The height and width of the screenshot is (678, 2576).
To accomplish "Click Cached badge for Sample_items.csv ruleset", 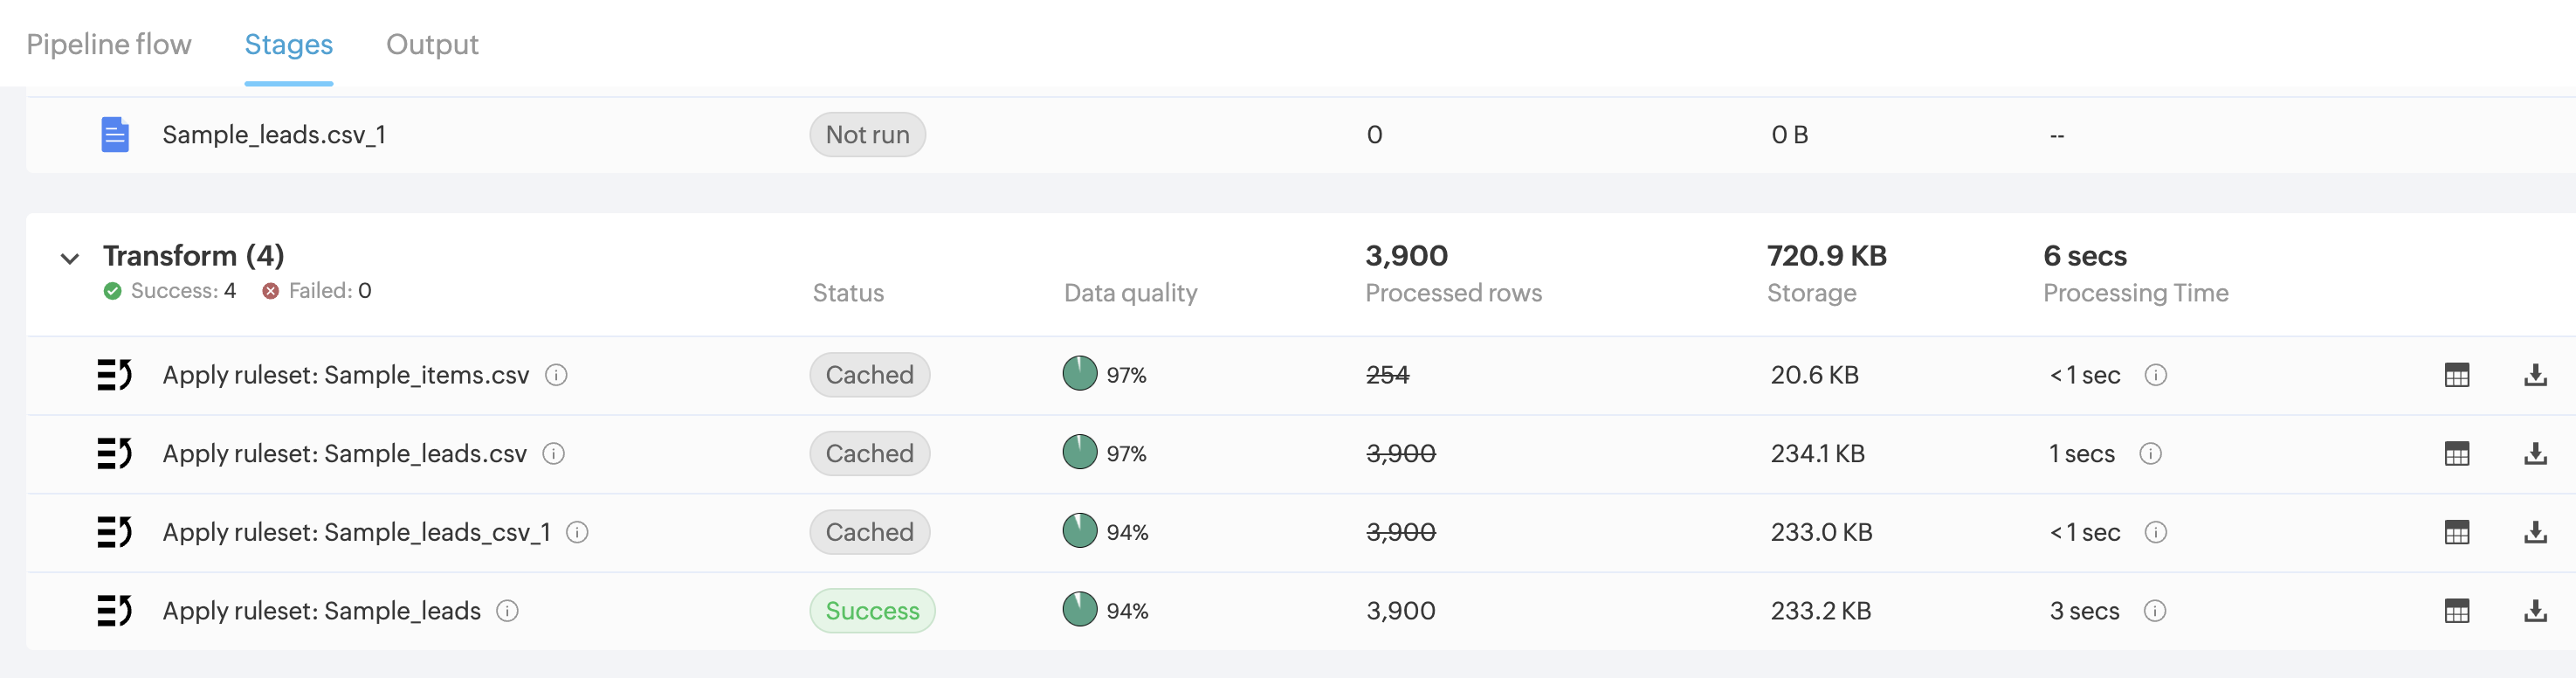I will click(x=869, y=375).
